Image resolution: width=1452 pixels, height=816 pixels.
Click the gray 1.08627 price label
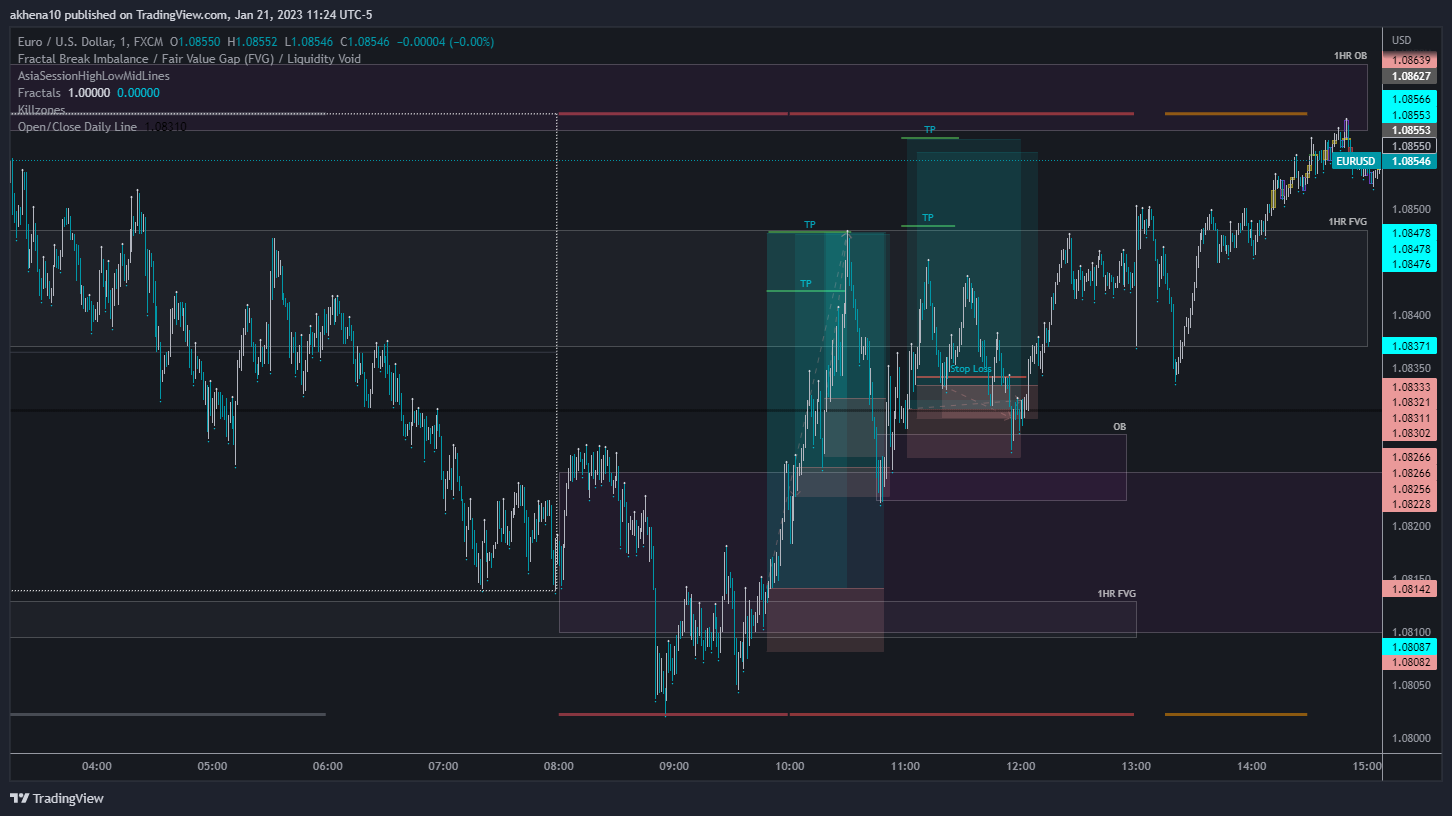tap(1410, 75)
